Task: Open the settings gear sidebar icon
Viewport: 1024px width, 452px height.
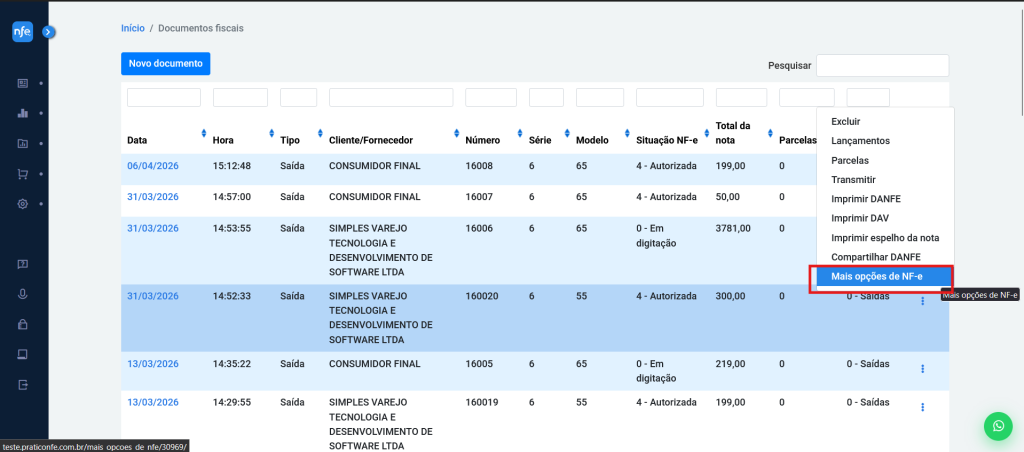Action: 22,204
